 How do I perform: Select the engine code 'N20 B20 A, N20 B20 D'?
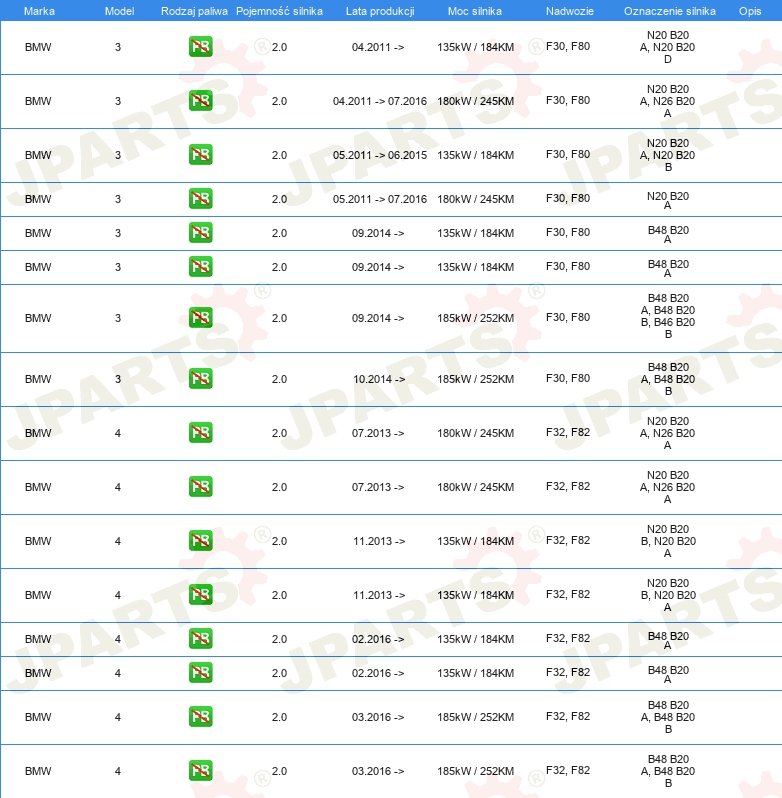[668, 47]
